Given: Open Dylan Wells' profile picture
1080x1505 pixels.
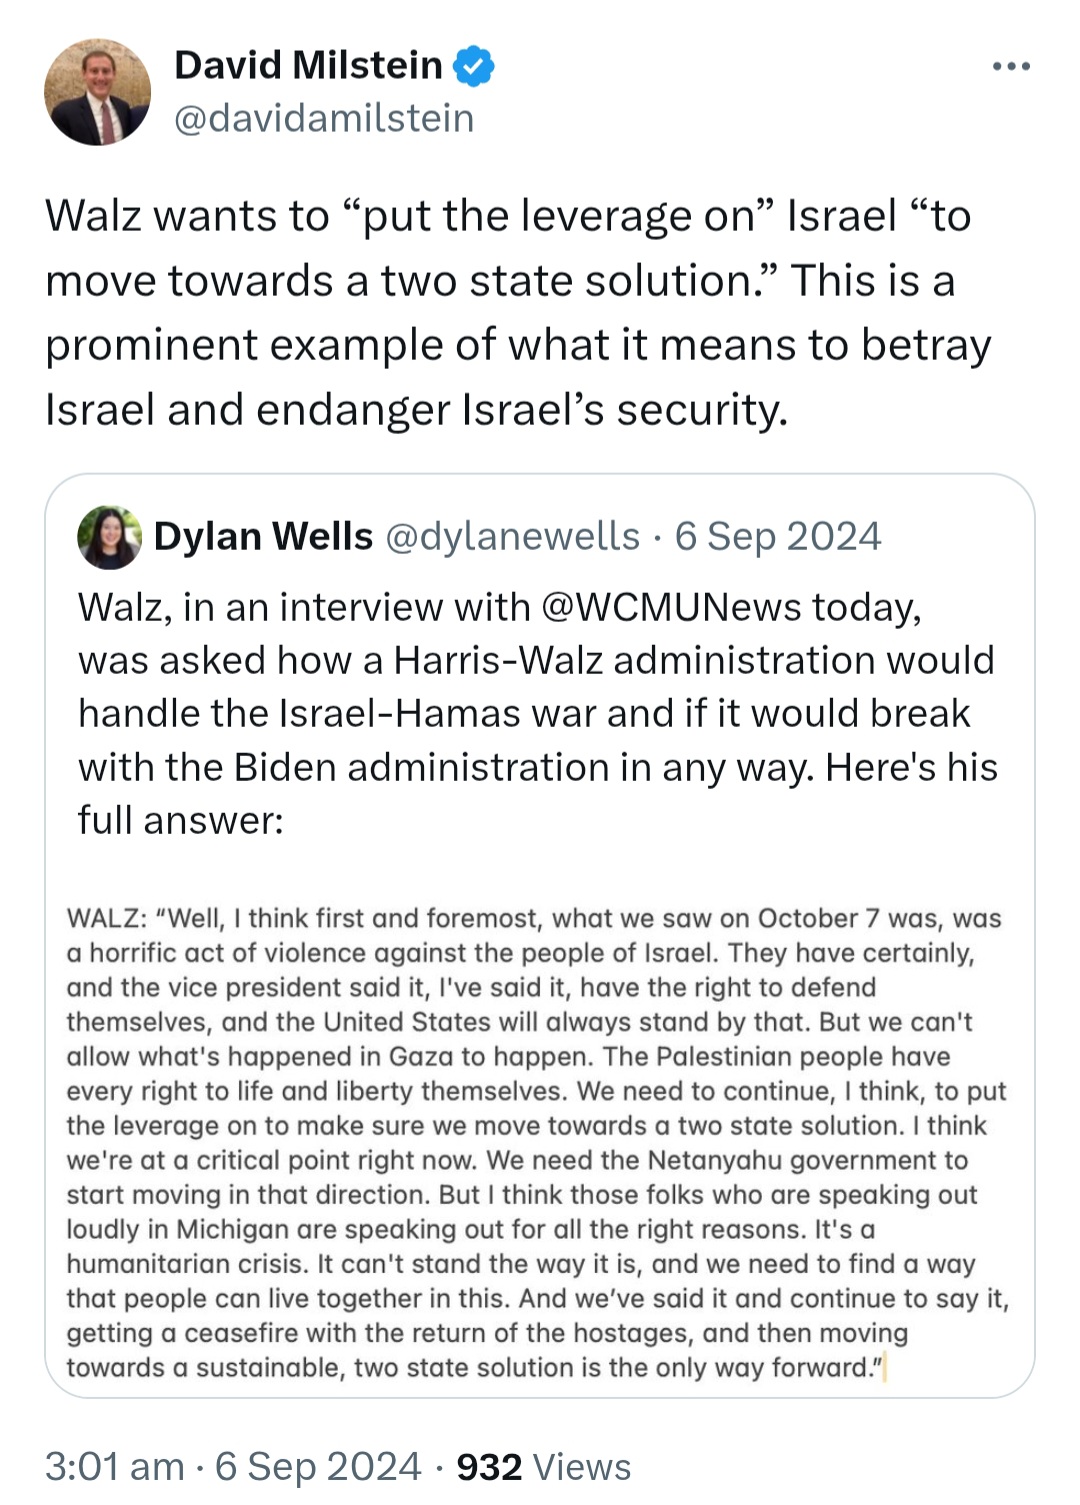Looking at the screenshot, I should pos(109,537).
